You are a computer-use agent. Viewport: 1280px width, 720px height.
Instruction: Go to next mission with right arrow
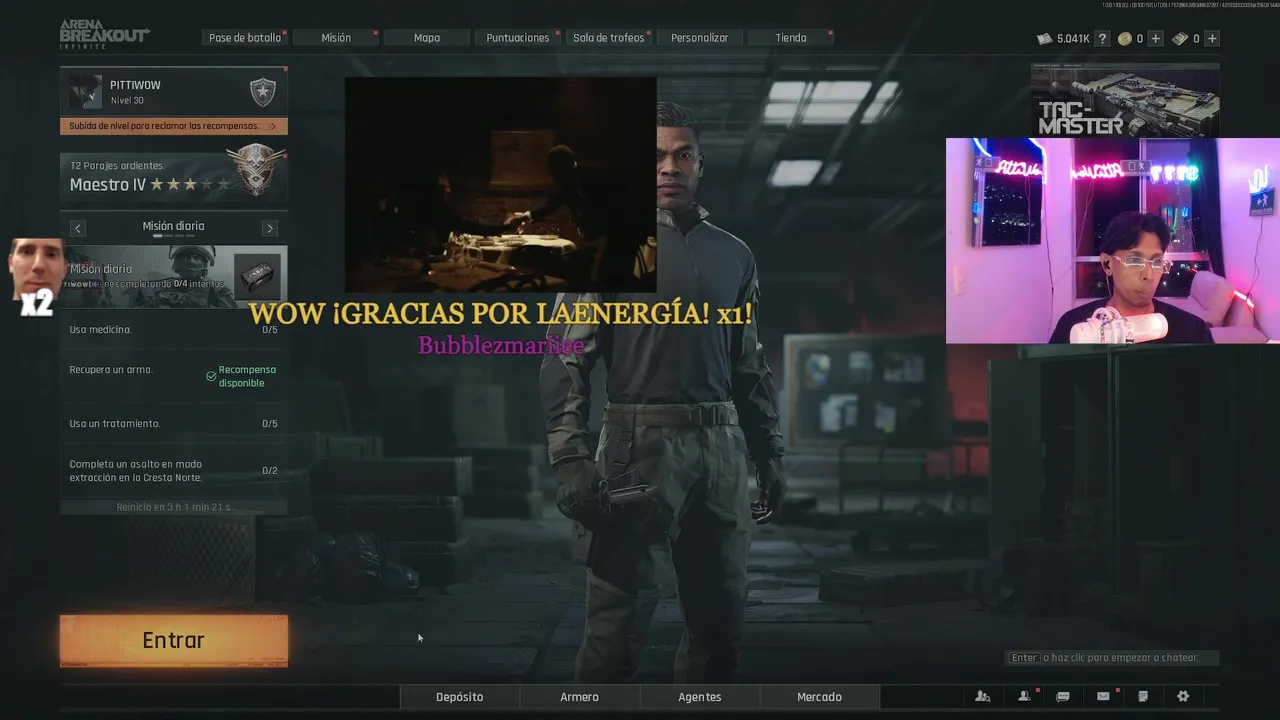270,228
